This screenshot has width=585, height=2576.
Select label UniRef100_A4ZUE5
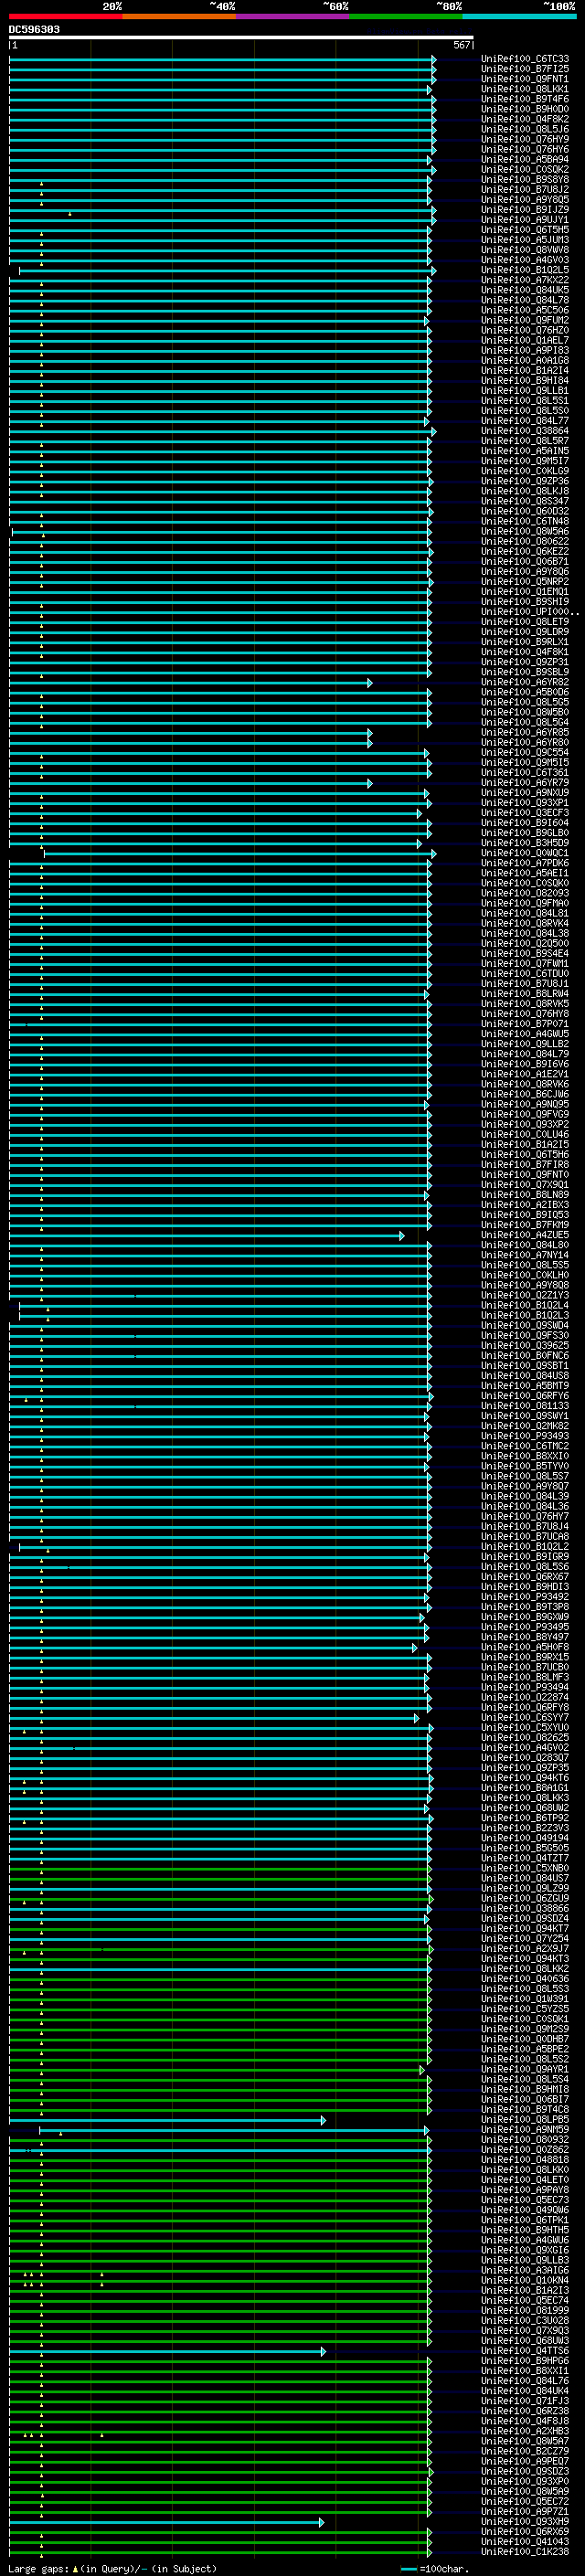click(525, 1236)
